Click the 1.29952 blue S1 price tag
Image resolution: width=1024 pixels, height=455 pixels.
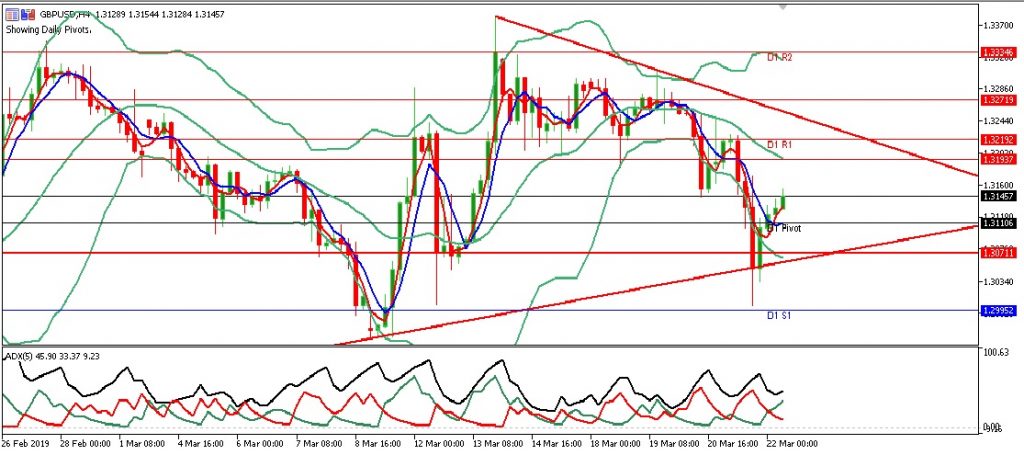(1000, 311)
